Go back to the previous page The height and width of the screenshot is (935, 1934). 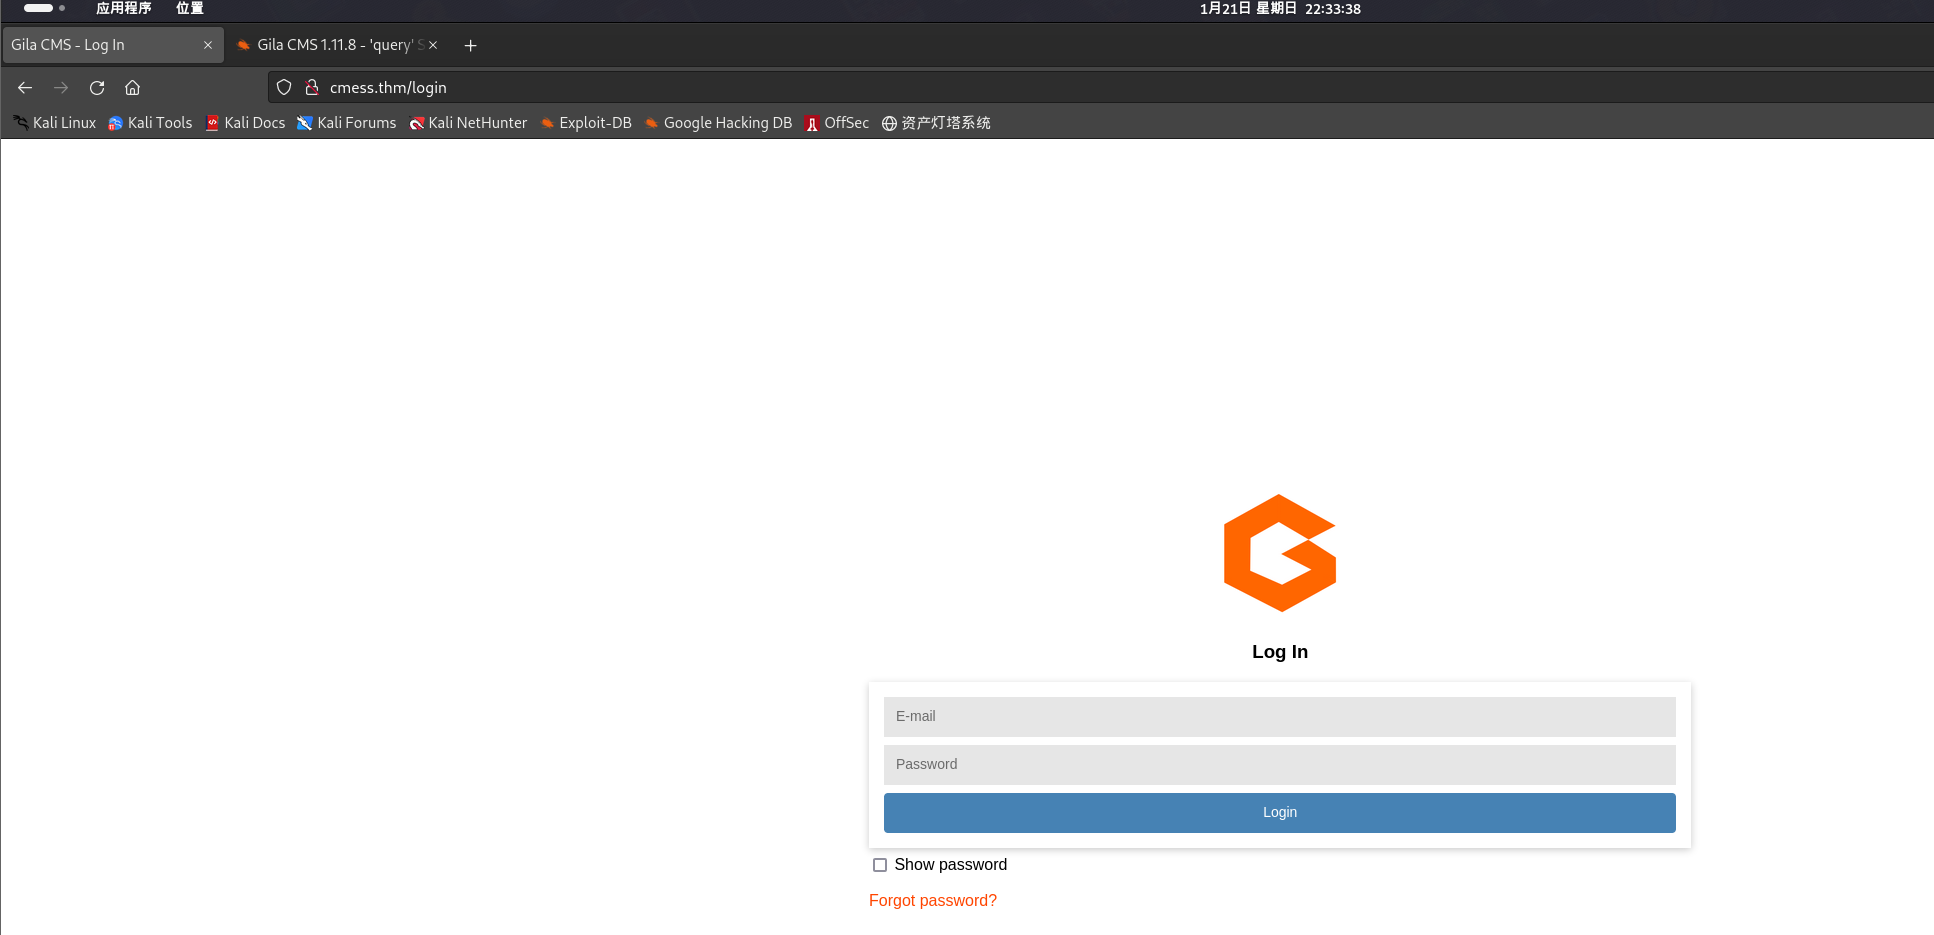(x=25, y=88)
